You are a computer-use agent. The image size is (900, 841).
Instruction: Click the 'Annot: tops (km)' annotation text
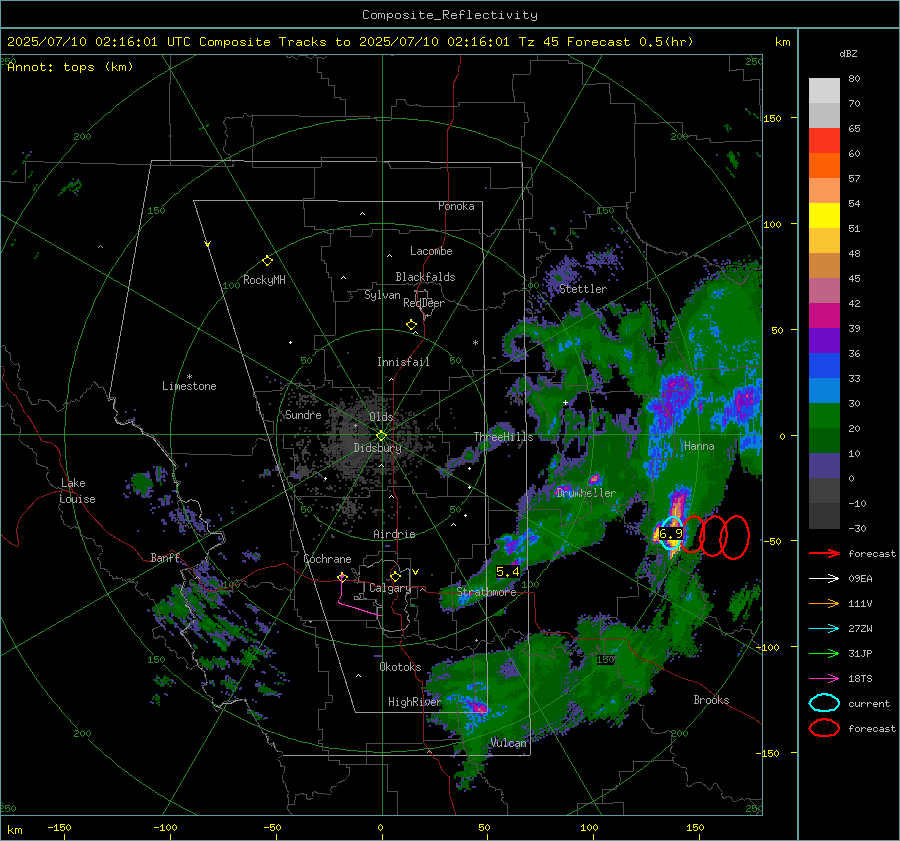(x=70, y=67)
